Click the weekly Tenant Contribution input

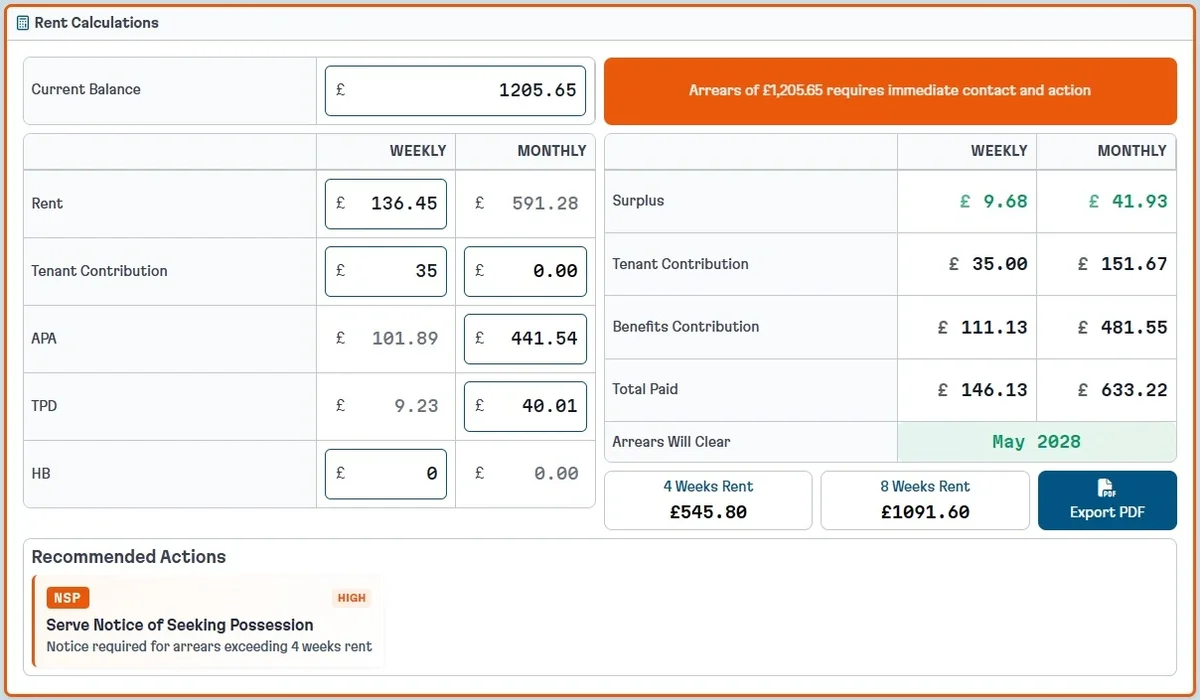[x=385, y=271]
